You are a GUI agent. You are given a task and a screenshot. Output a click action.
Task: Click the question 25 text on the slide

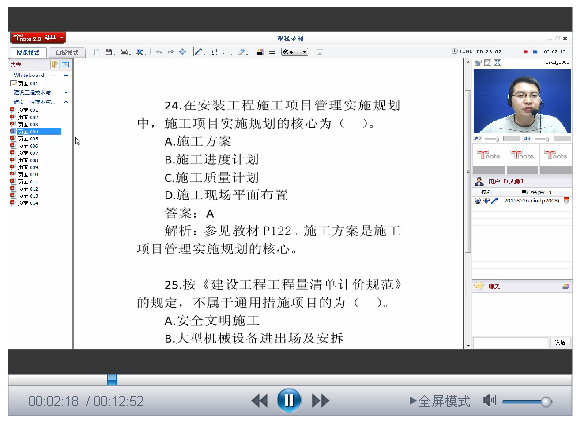click(269, 294)
